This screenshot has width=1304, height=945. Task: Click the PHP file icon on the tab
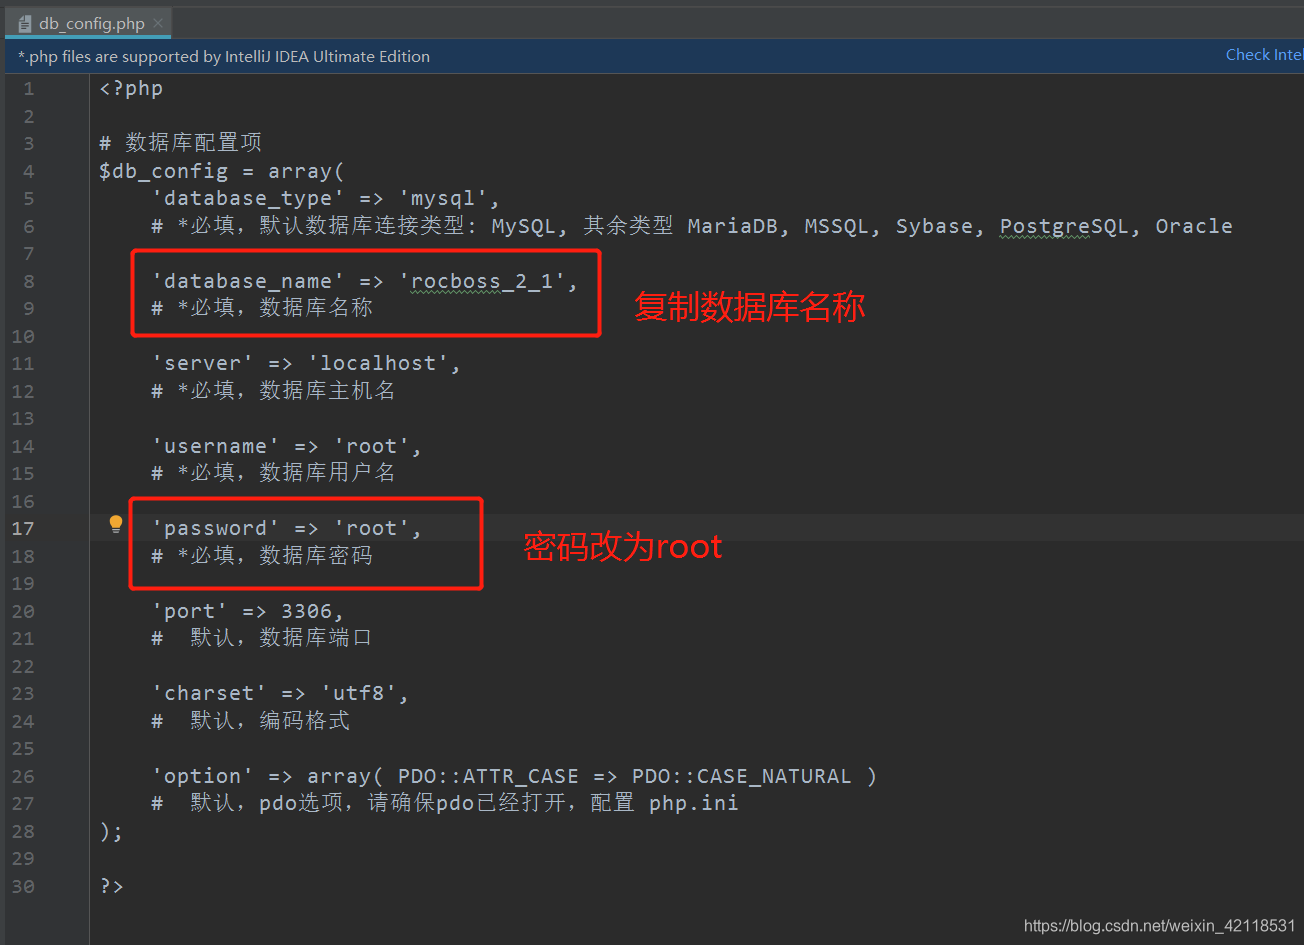[25, 23]
